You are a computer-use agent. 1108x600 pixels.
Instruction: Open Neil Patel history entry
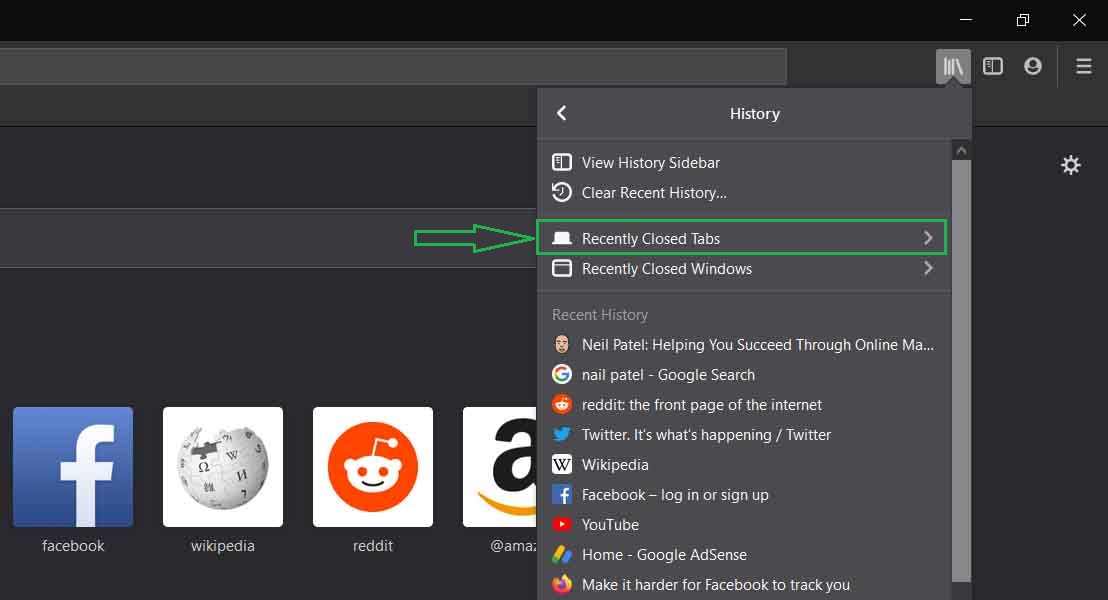(757, 345)
